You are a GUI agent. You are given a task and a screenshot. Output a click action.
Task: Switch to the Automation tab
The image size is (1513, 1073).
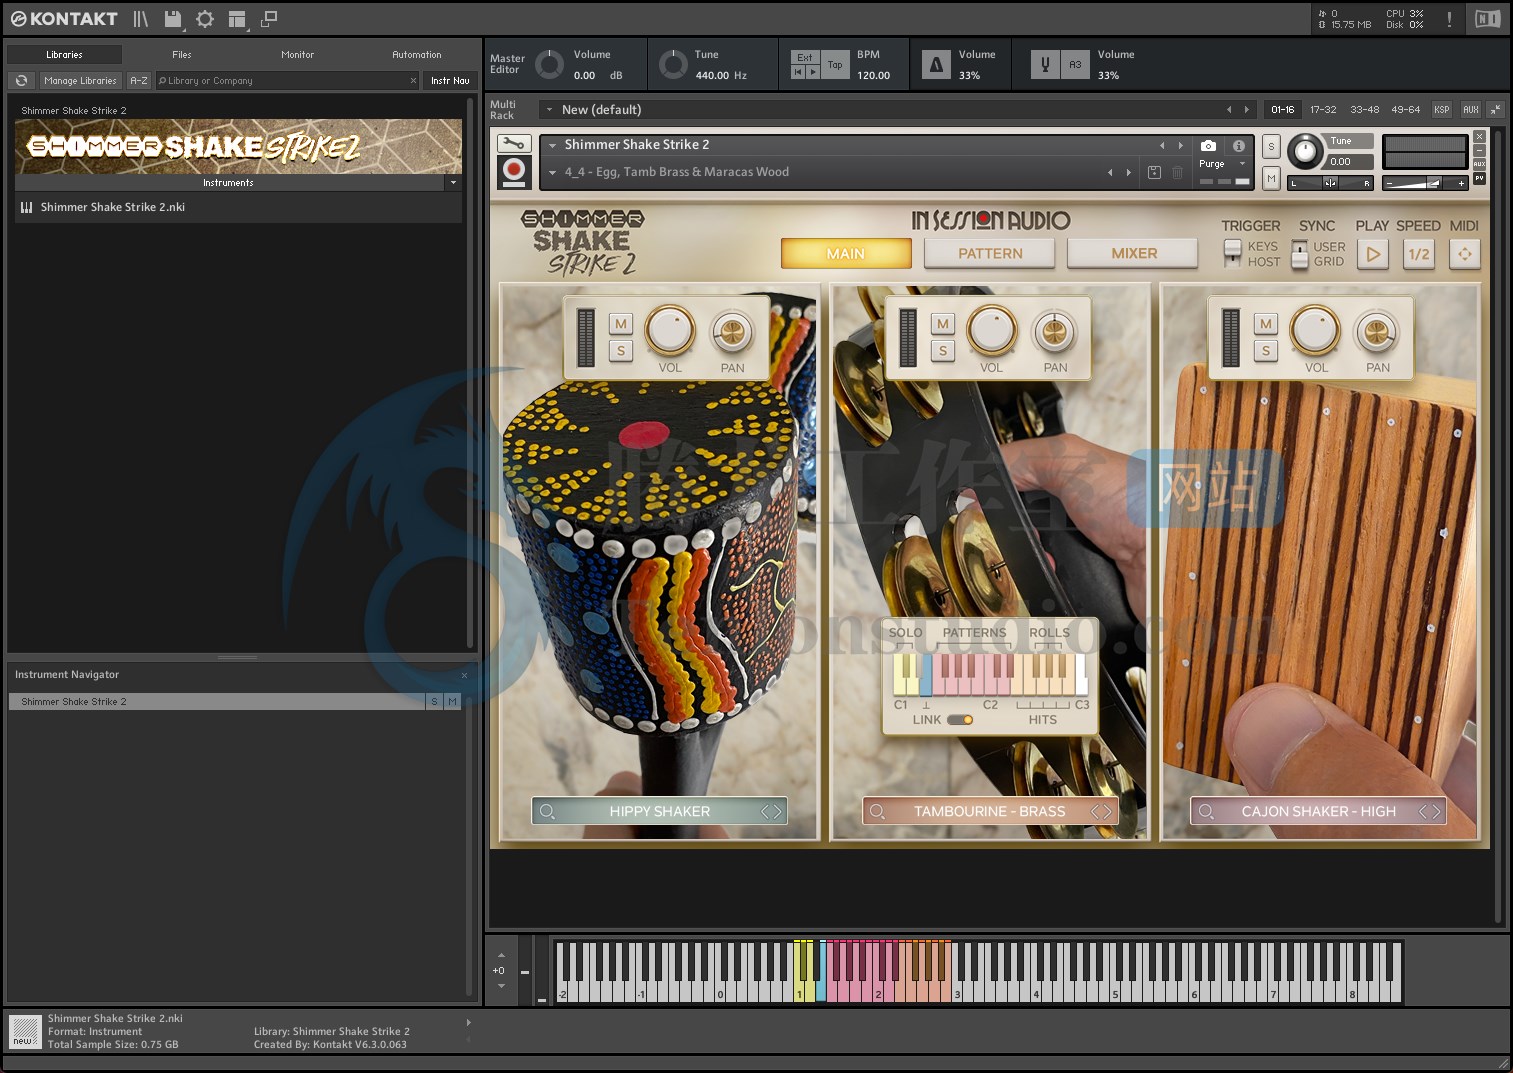[416, 55]
